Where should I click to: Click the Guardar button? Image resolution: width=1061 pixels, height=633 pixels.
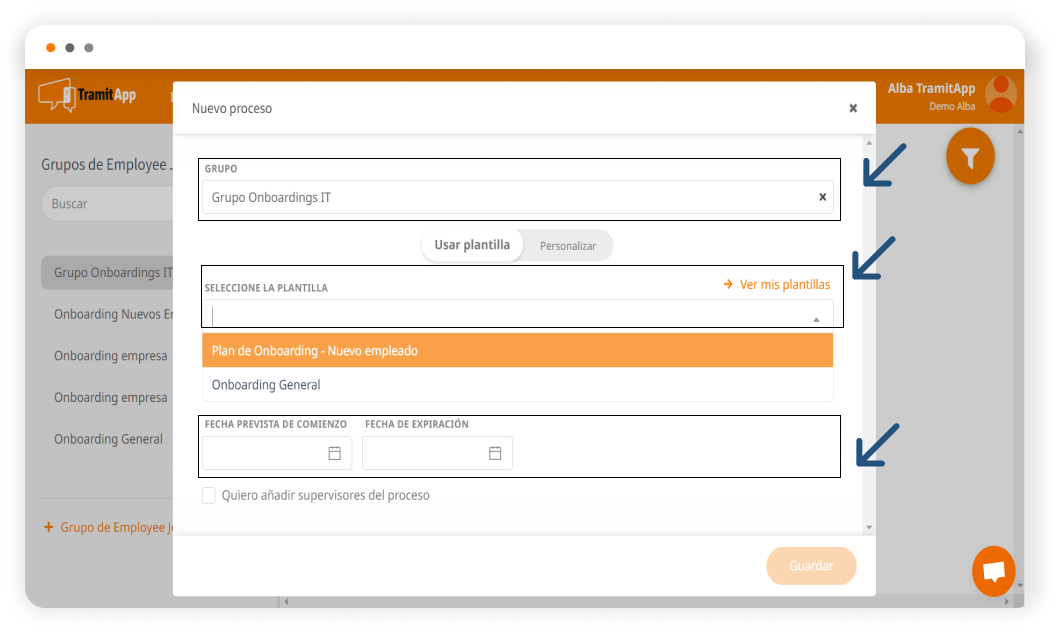pyautogui.click(x=811, y=566)
